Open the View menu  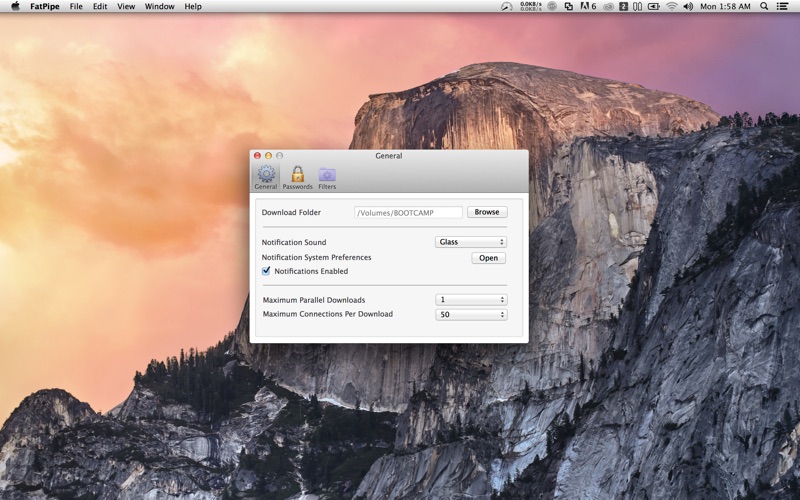126,6
